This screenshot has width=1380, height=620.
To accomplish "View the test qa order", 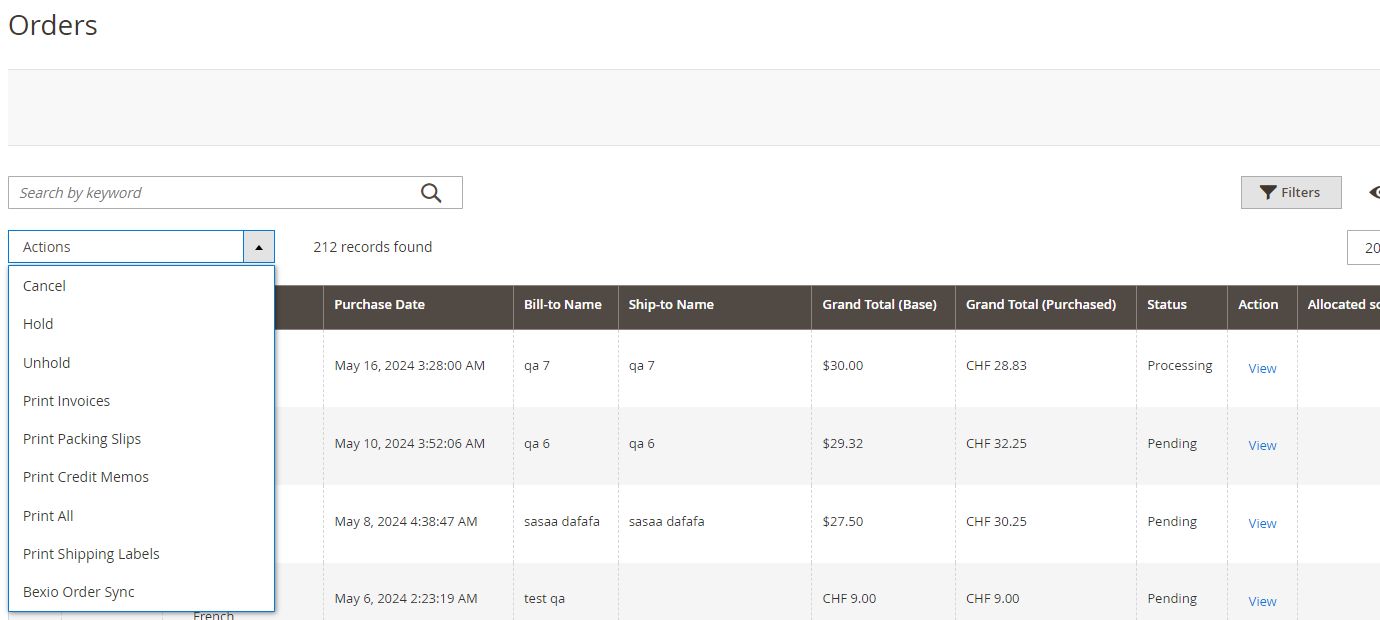I will 1262,601.
